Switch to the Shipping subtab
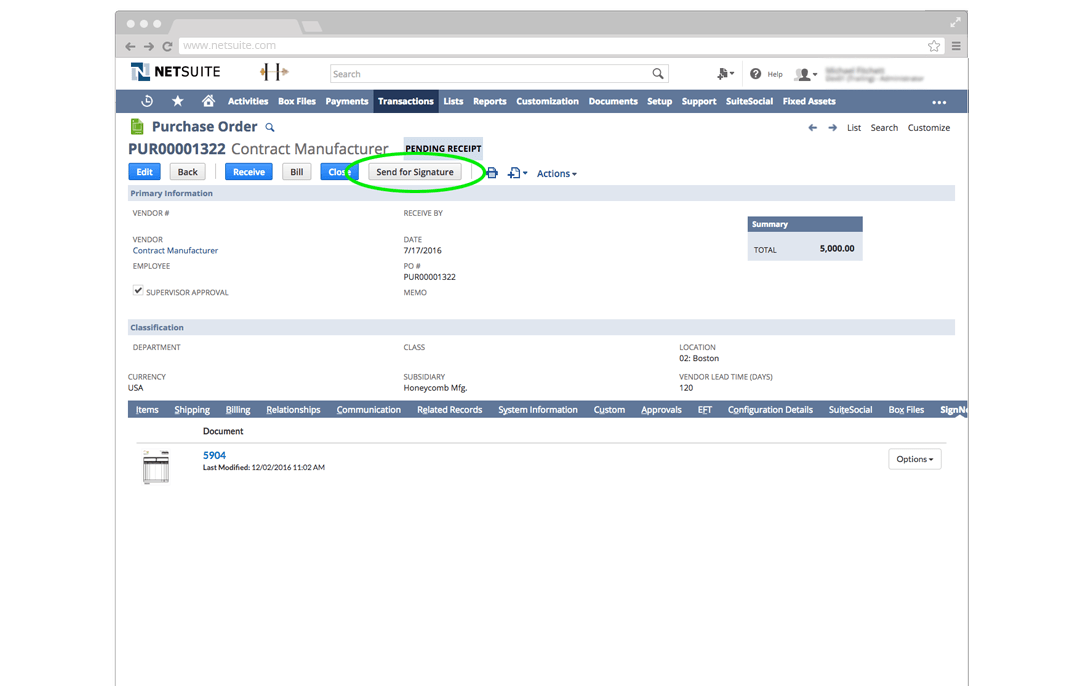The image size is (1080, 686). pos(192,410)
